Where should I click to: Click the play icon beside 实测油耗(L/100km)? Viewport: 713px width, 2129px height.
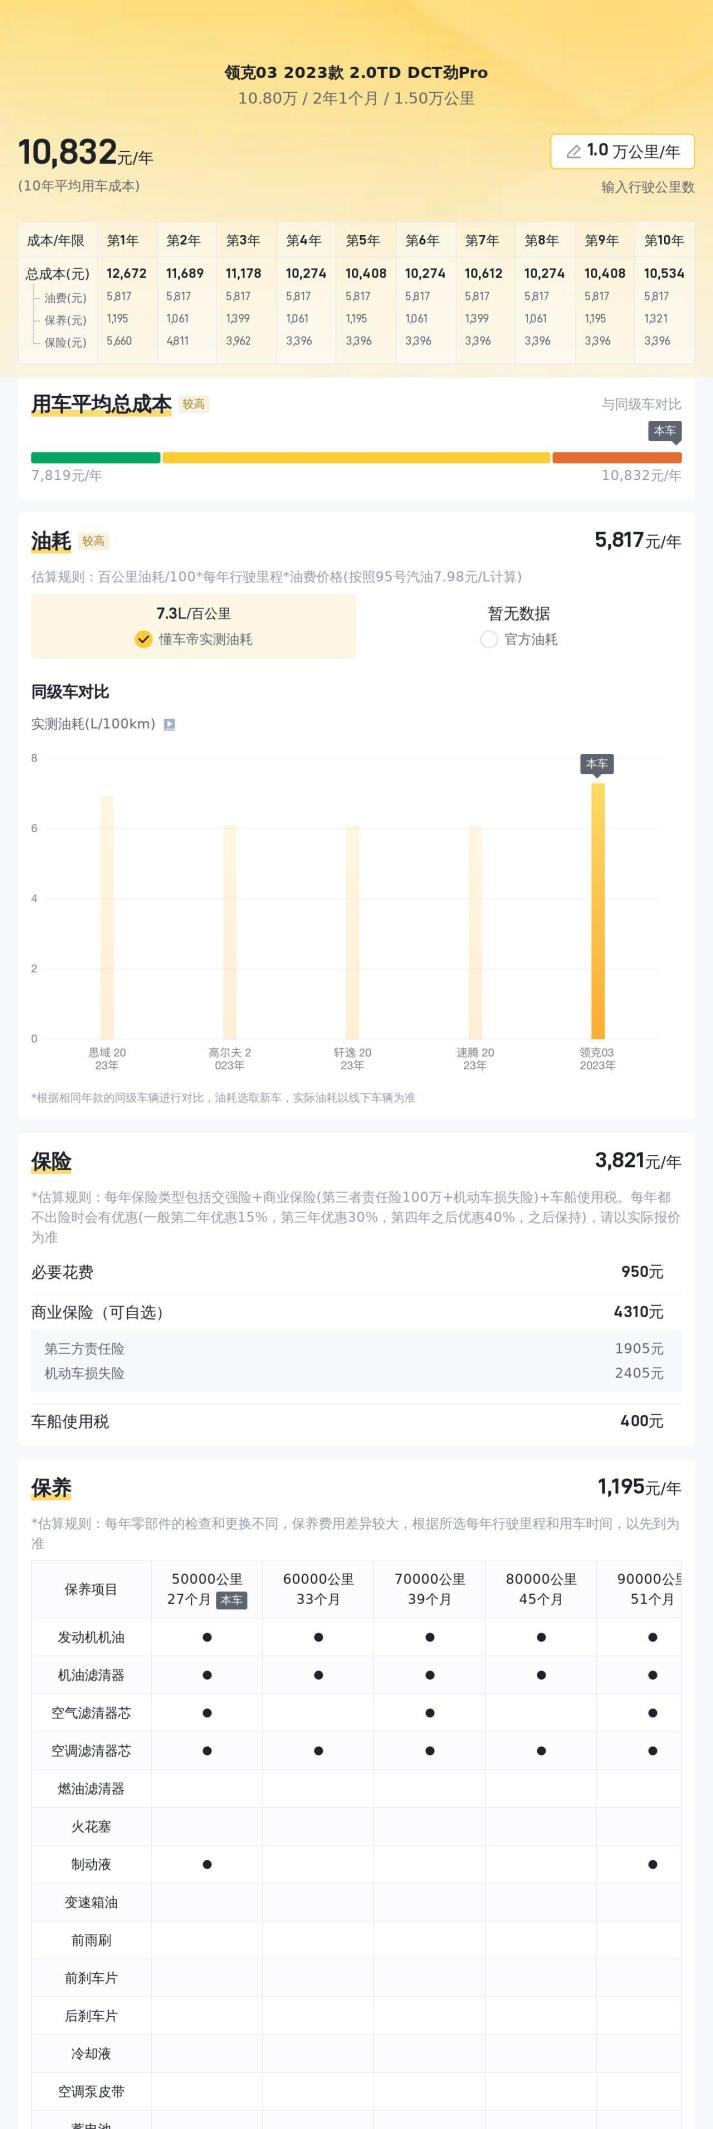click(x=169, y=725)
